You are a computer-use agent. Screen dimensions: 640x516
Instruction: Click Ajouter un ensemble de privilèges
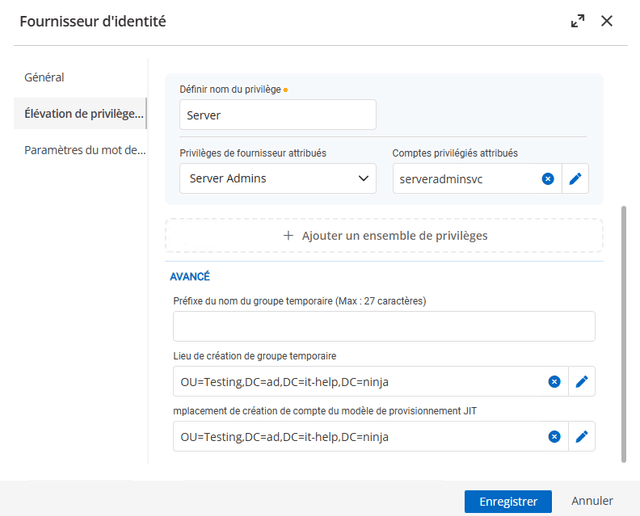[384, 235]
